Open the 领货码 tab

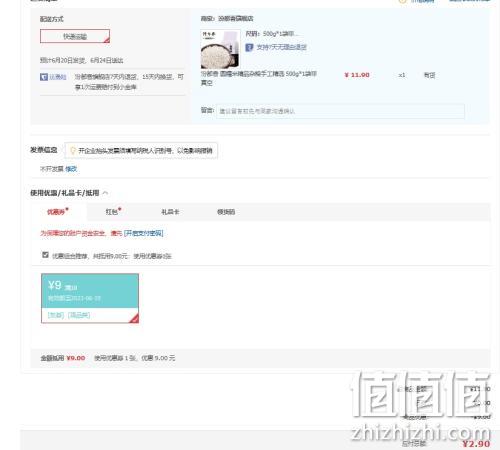(x=226, y=212)
